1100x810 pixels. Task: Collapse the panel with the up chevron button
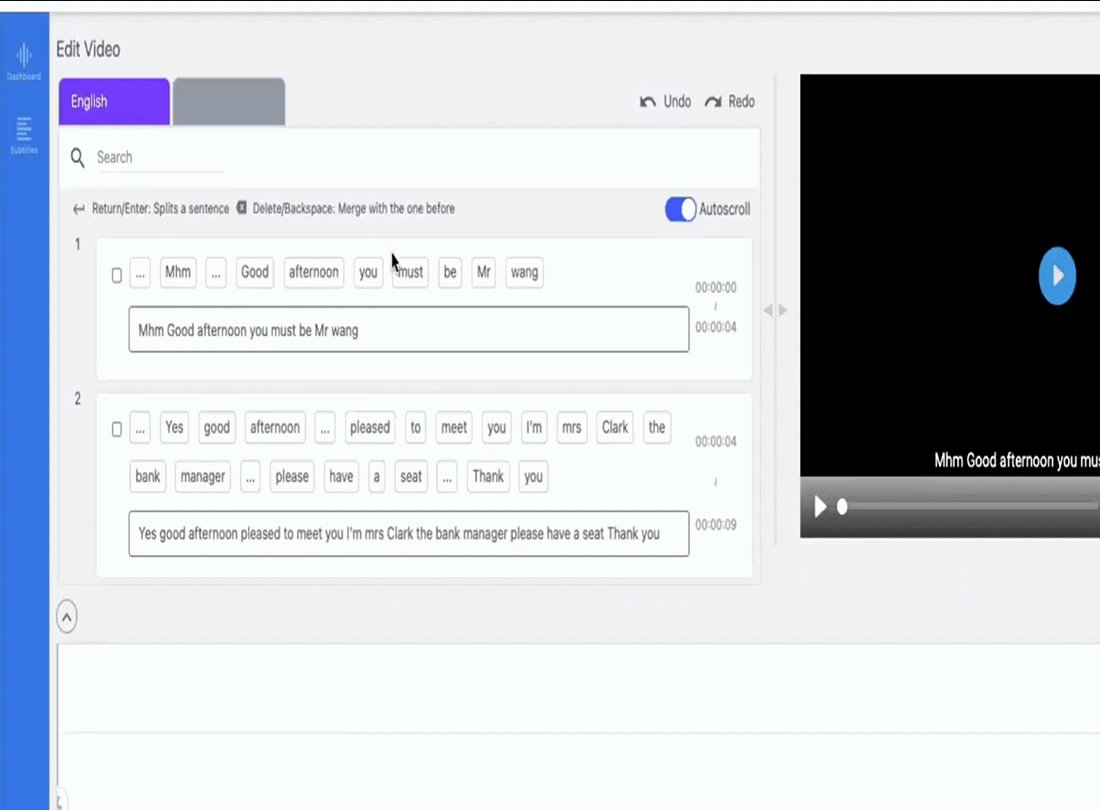click(67, 617)
